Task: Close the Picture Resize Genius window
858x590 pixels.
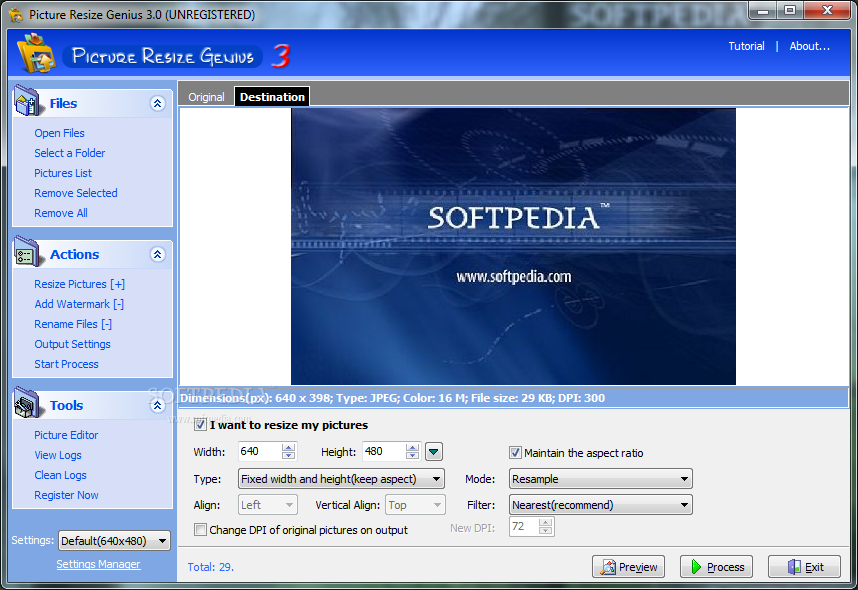Action: 827,10
